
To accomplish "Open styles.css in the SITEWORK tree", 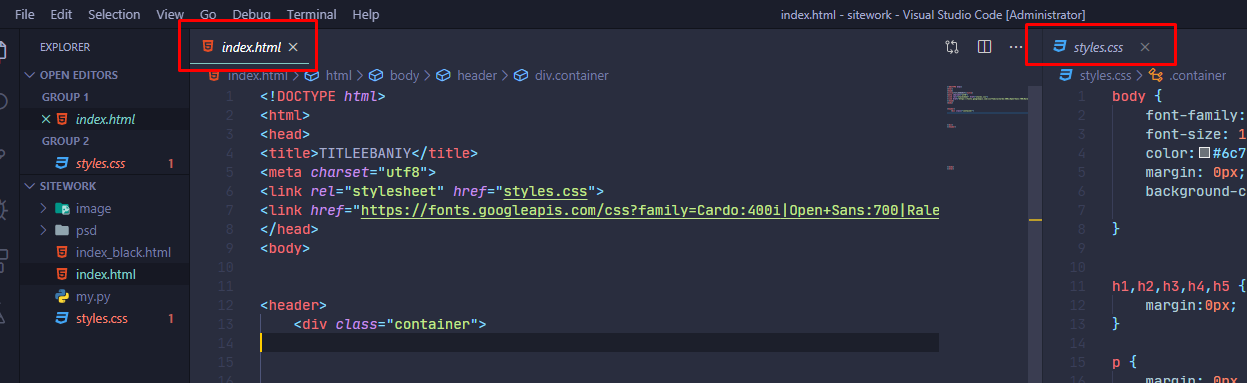I will click(101, 318).
